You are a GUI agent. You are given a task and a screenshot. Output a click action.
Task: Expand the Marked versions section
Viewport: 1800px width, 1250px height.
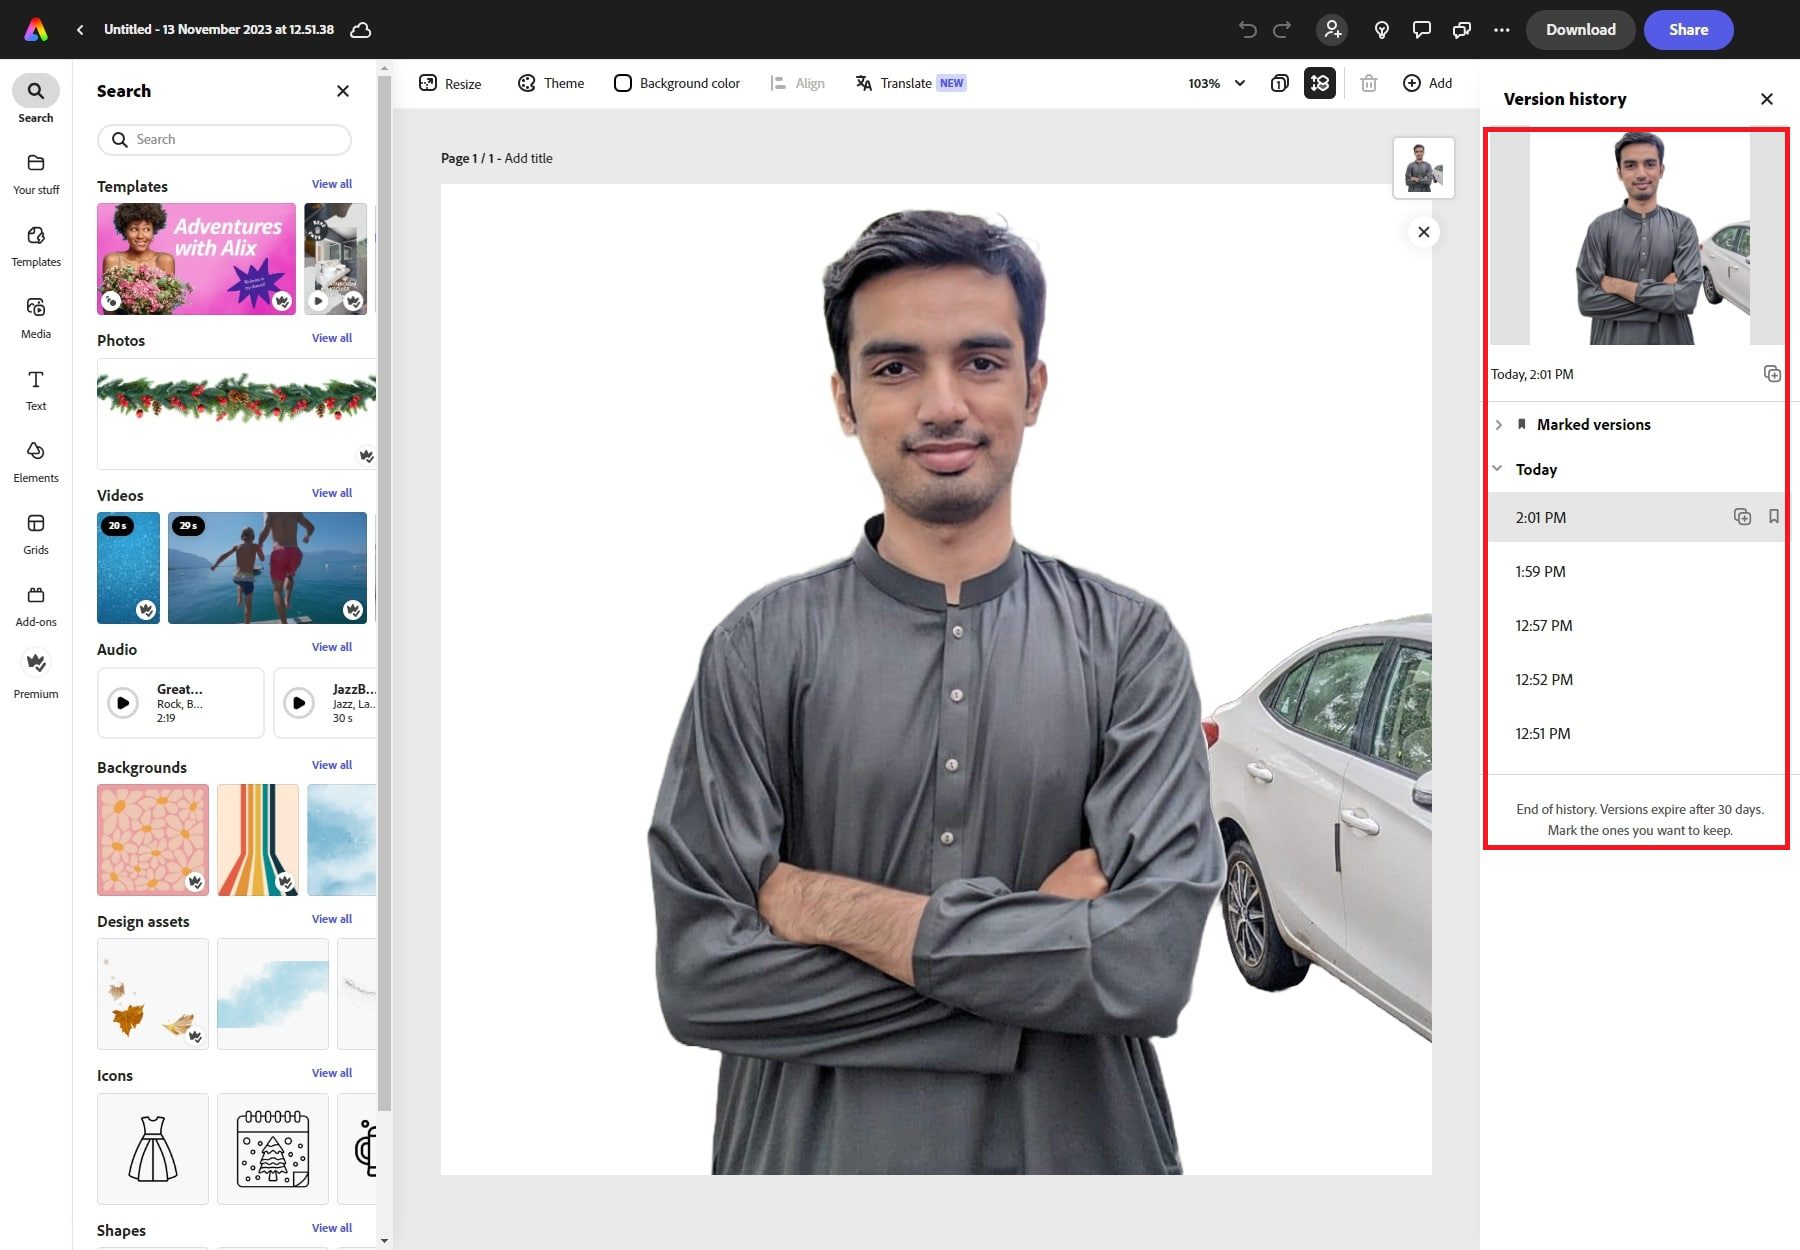(1499, 424)
